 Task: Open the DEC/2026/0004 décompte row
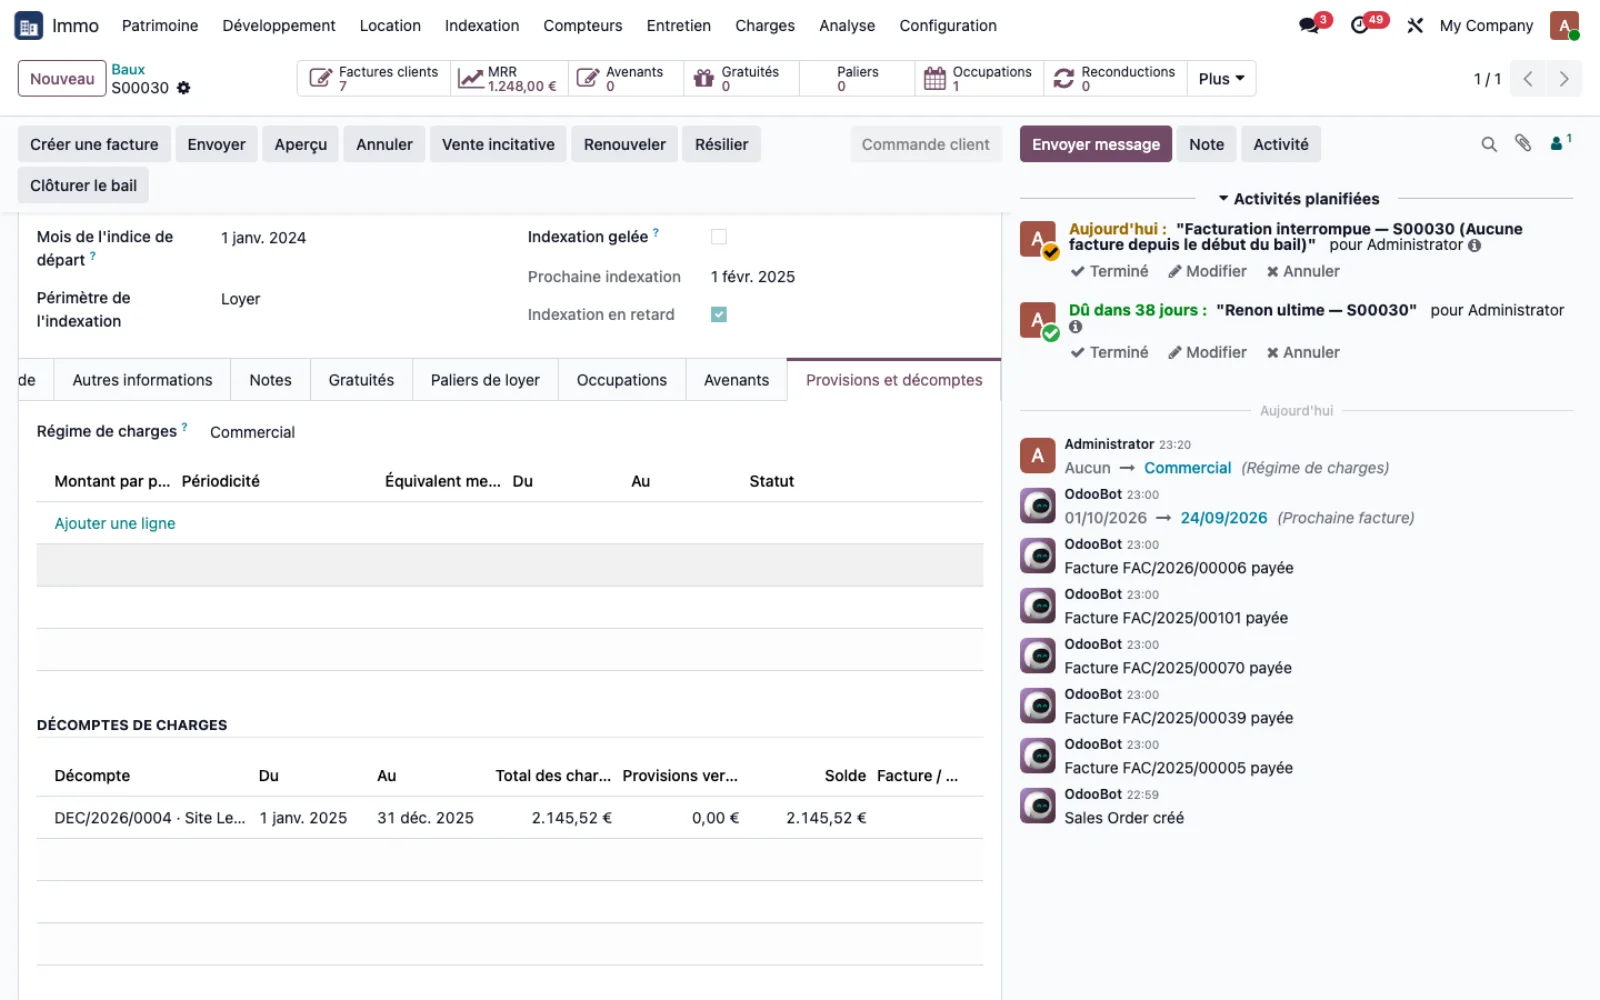pyautogui.click(x=510, y=818)
